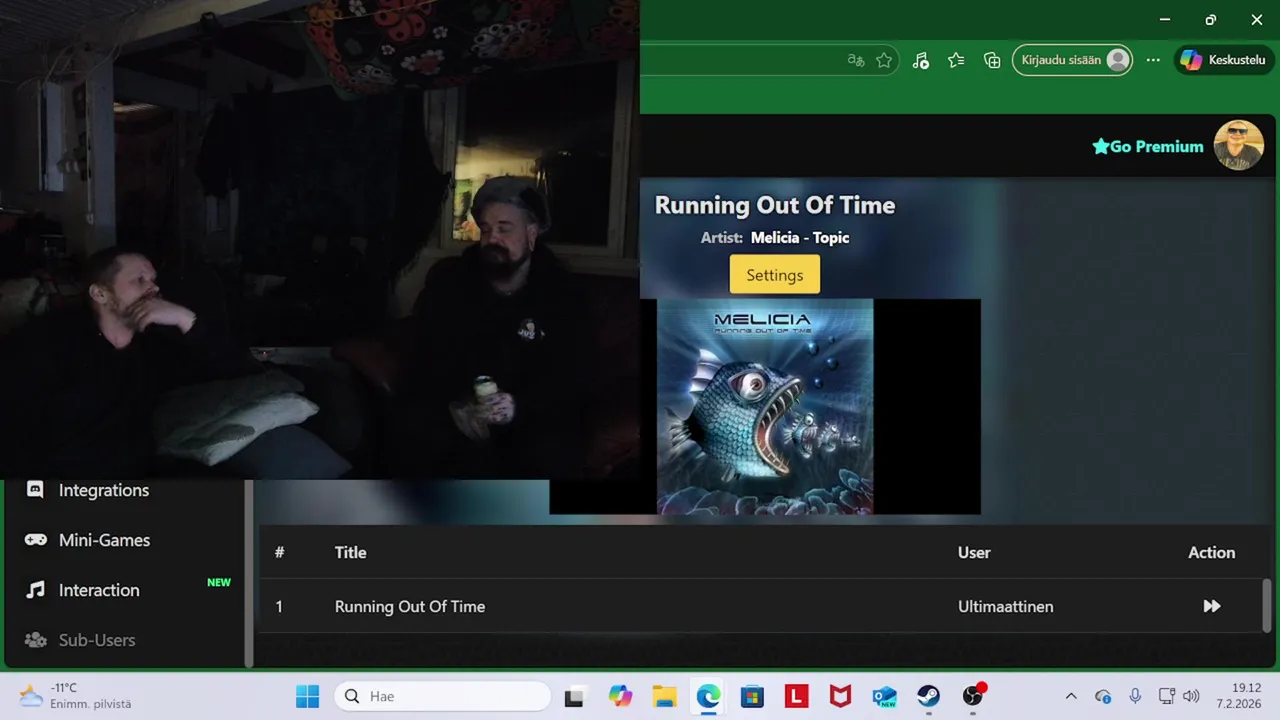Open McAfee from the taskbar
This screenshot has width=1280, height=720.
tap(840, 696)
